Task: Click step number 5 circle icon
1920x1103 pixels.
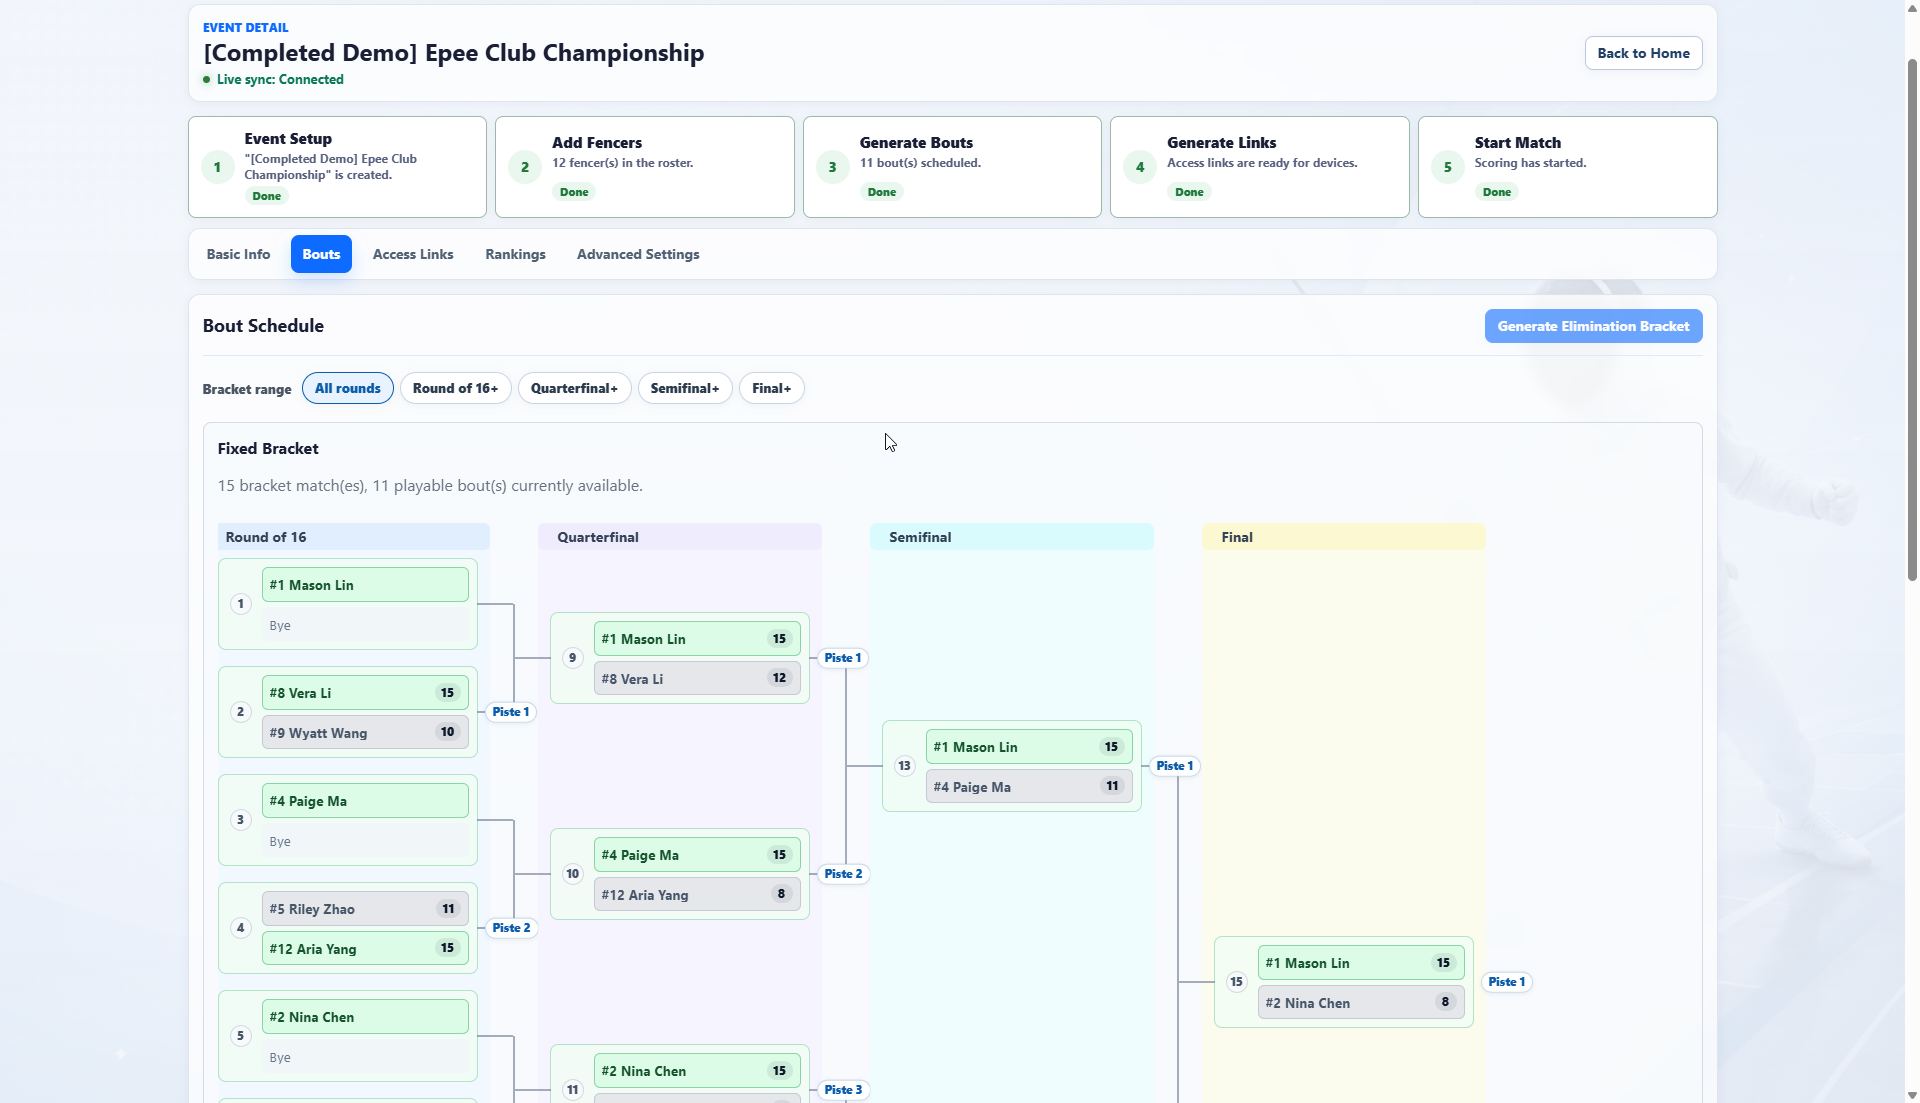Action: coord(1447,167)
